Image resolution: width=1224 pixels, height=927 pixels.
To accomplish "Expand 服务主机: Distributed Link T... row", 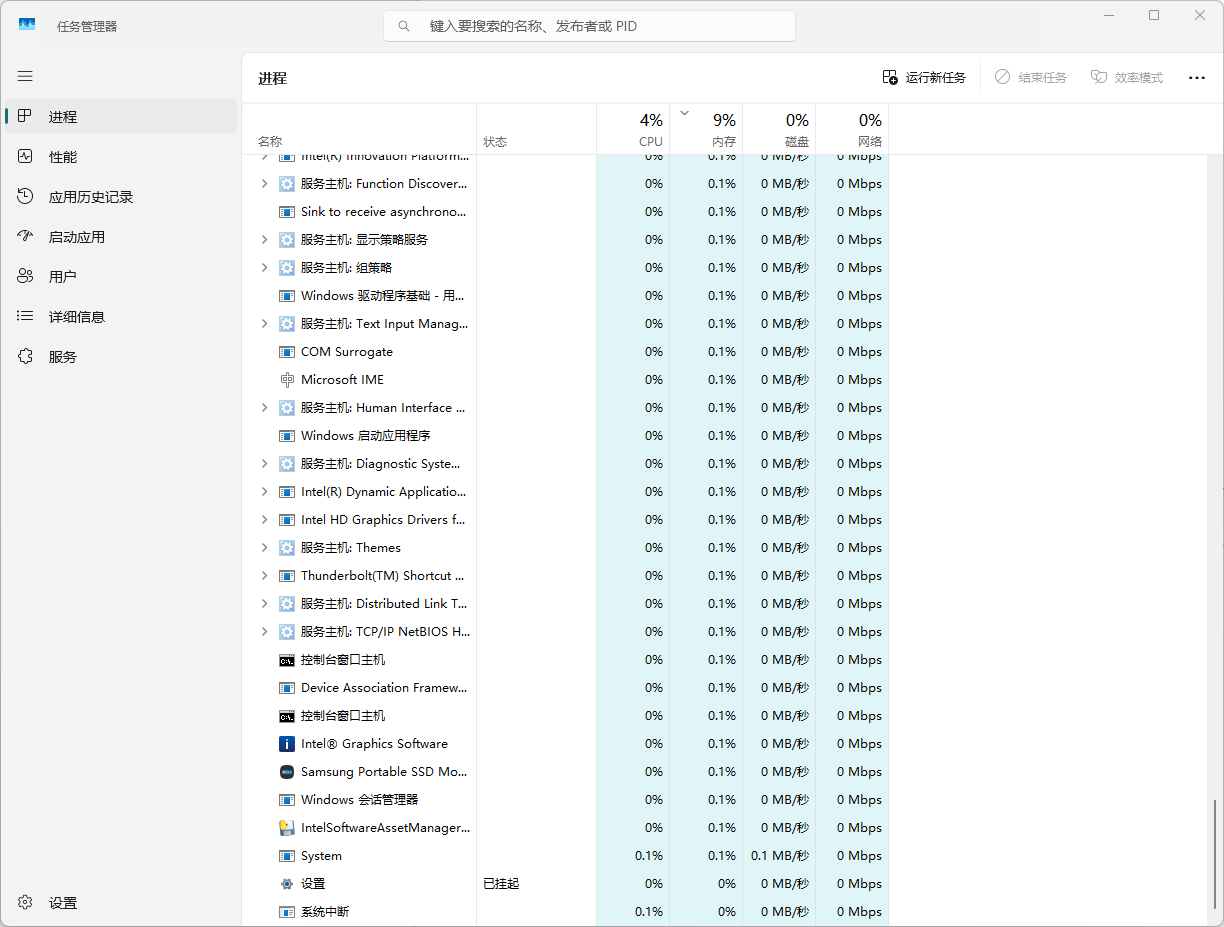I will pos(264,604).
